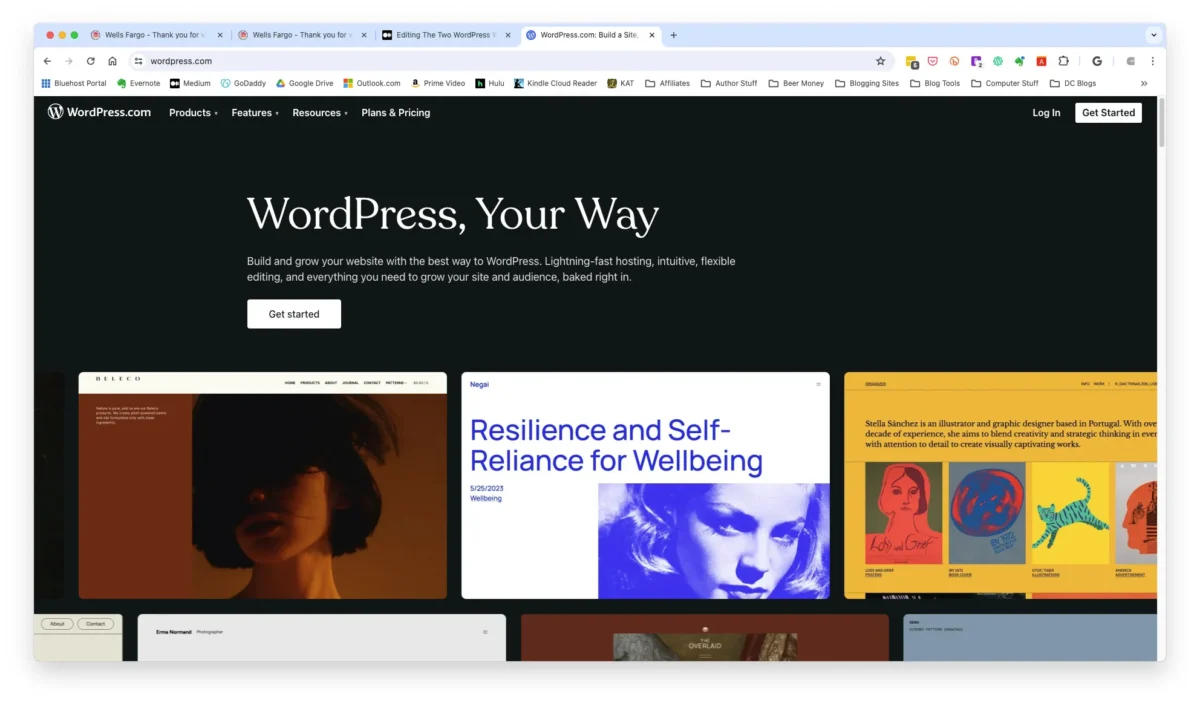1200x706 pixels.
Task: Open the Beleco theme preview thumbnail
Action: pyautogui.click(x=263, y=485)
